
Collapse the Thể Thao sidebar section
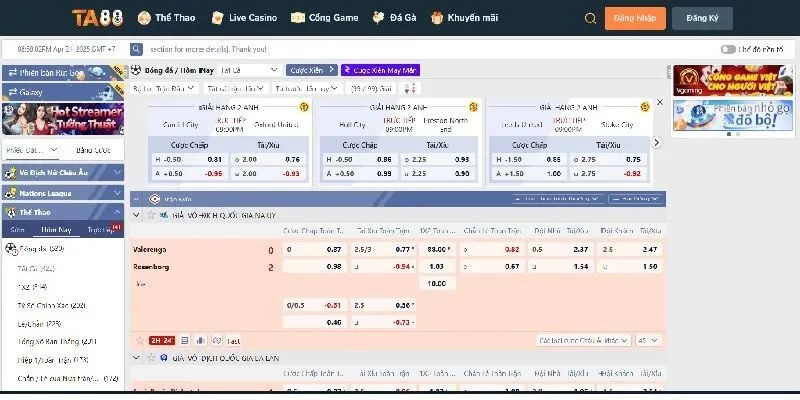[x=62, y=212]
